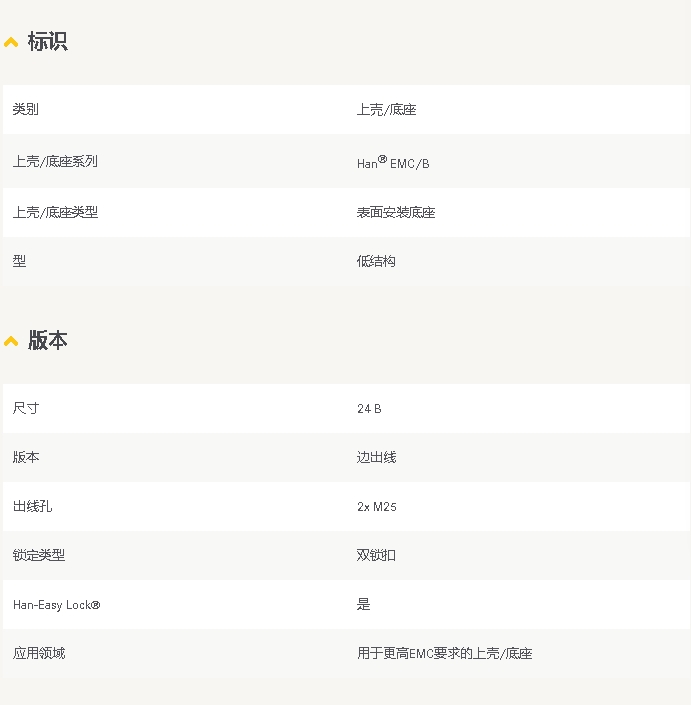This screenshot has width=691, height=705.
Task: Click the 标识 section heading text
Action: point(47,42)
